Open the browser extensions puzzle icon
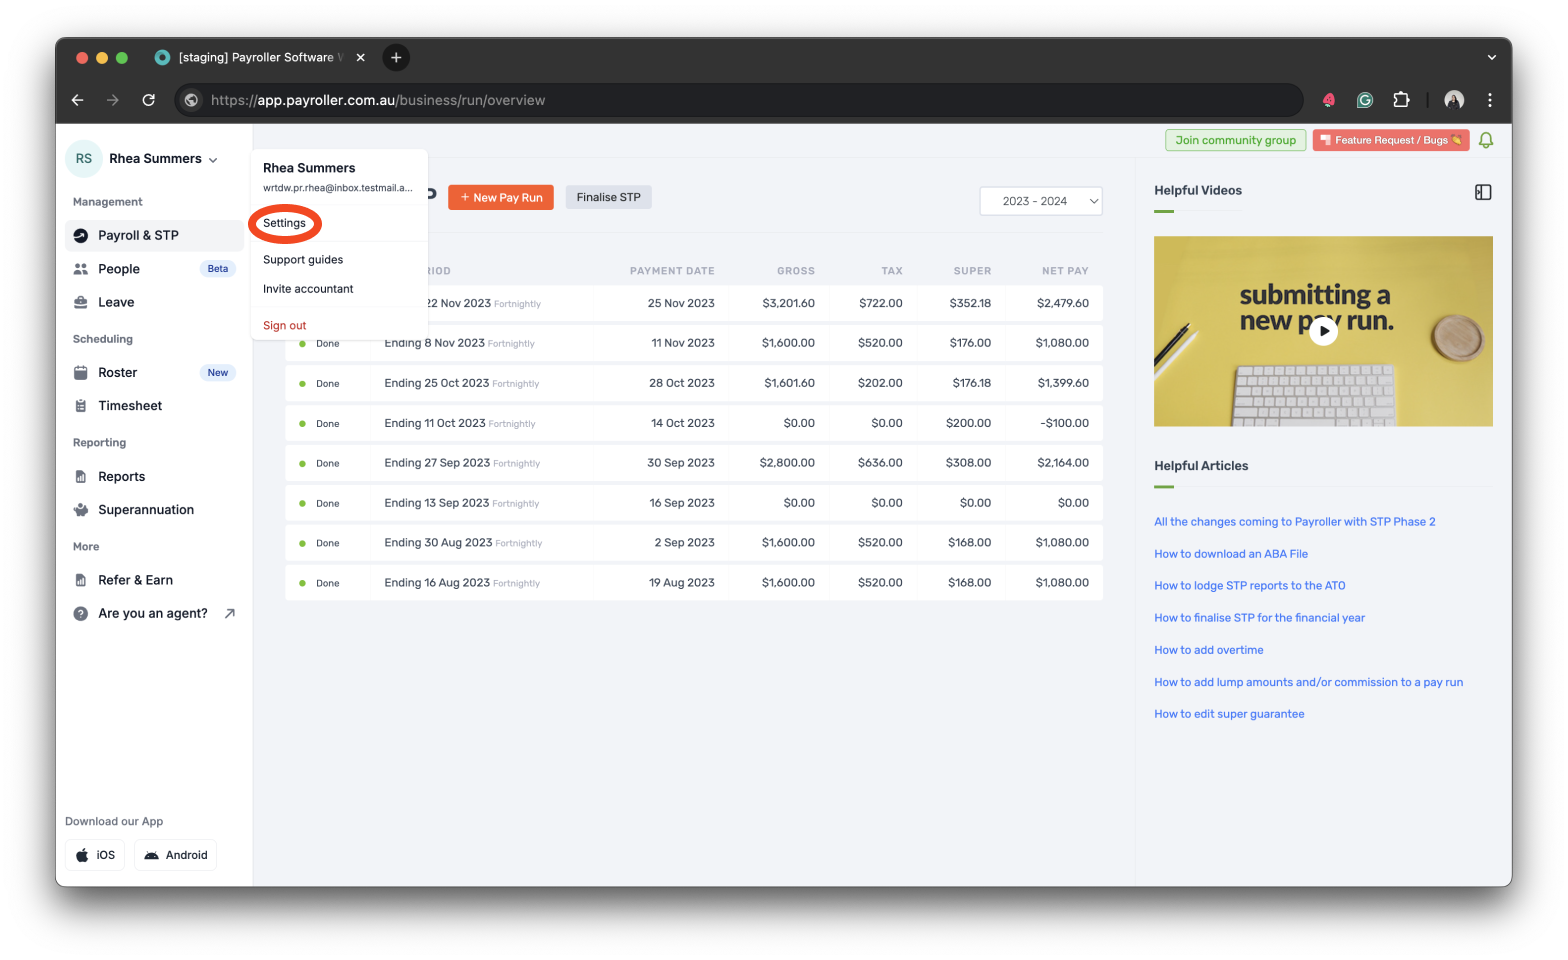Screen dimensions: 1568x960 [x=1401, y=100]
